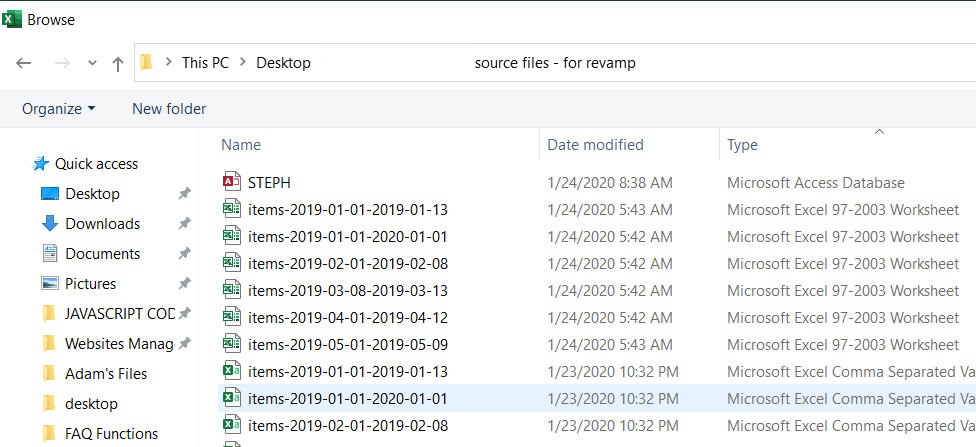
Task: Click the Downloads arrow icon
Action: (50, 224)
